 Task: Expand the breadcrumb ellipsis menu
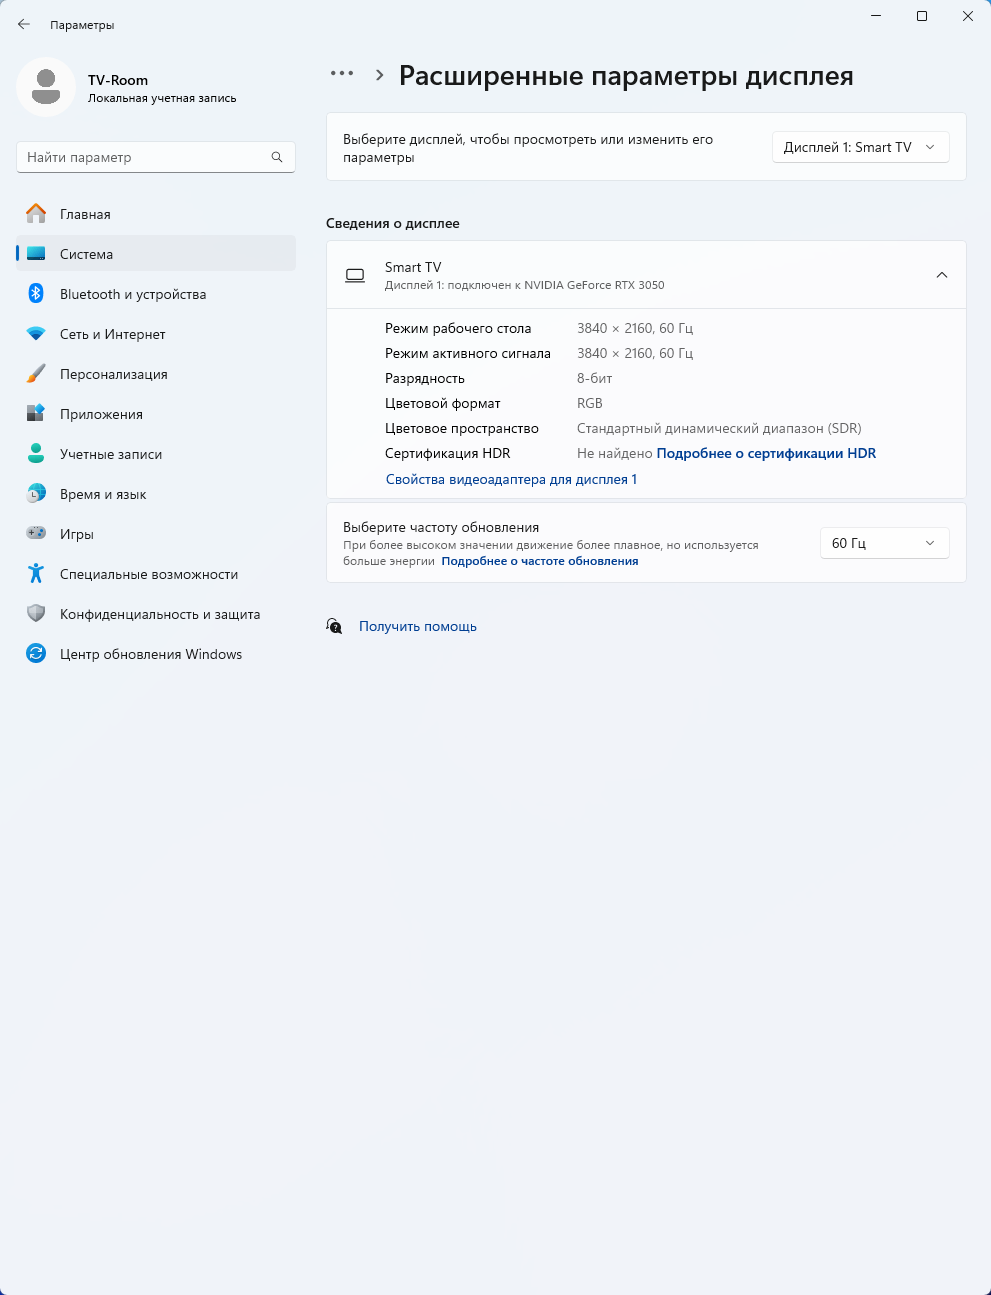click(342, 74)
